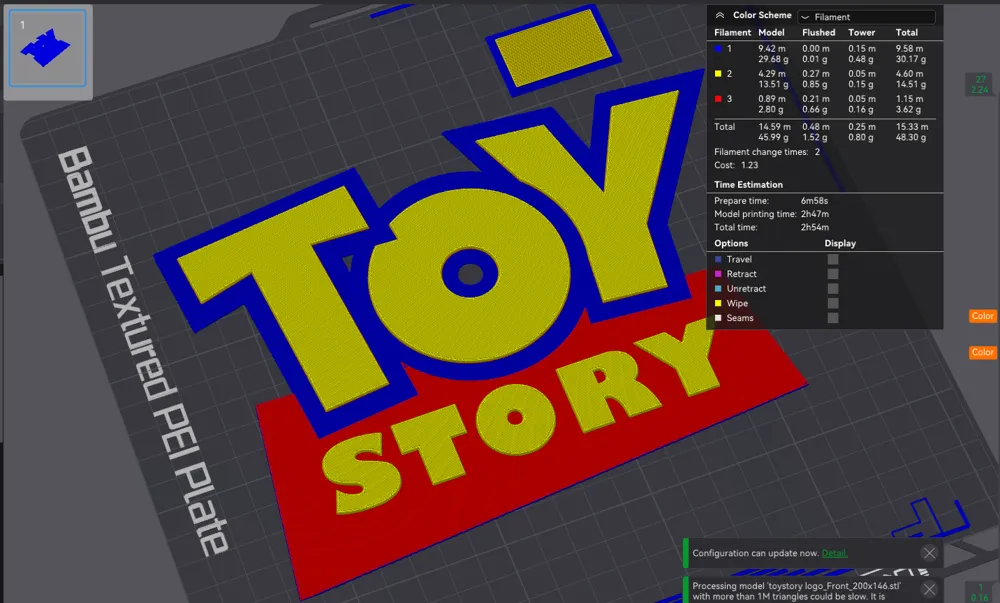This screenshot has height=603, width=1000.
Task: Click the Tower column header
Action: [862, 33]
